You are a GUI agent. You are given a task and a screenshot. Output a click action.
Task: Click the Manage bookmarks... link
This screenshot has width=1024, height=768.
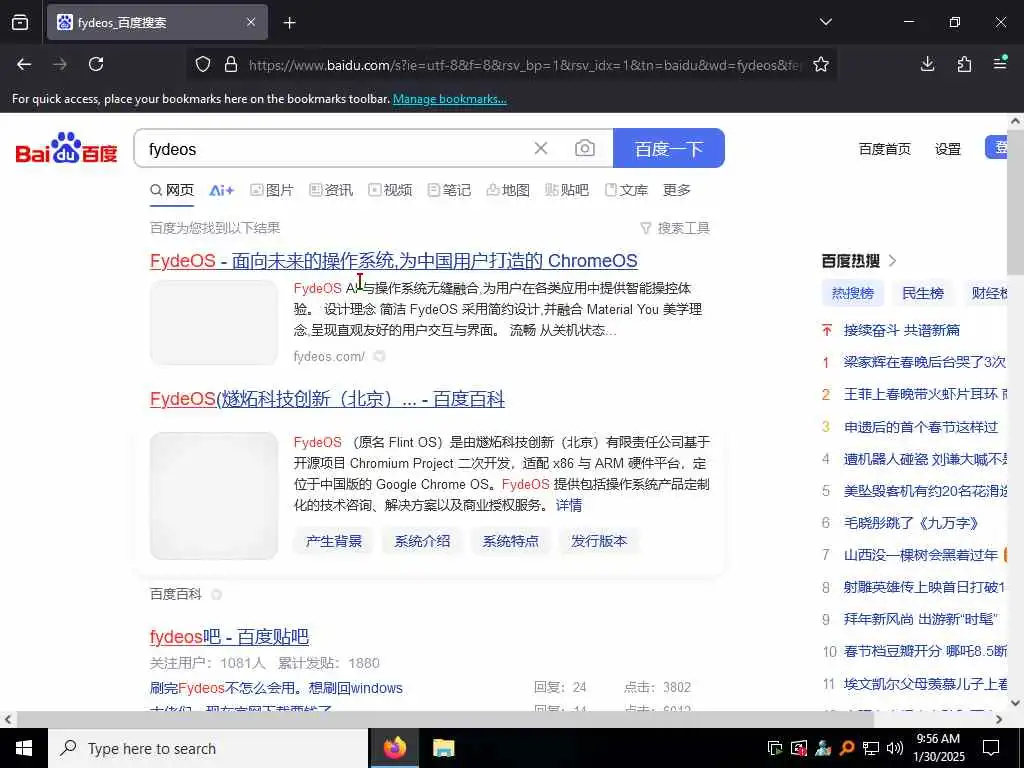click(449, 99)
